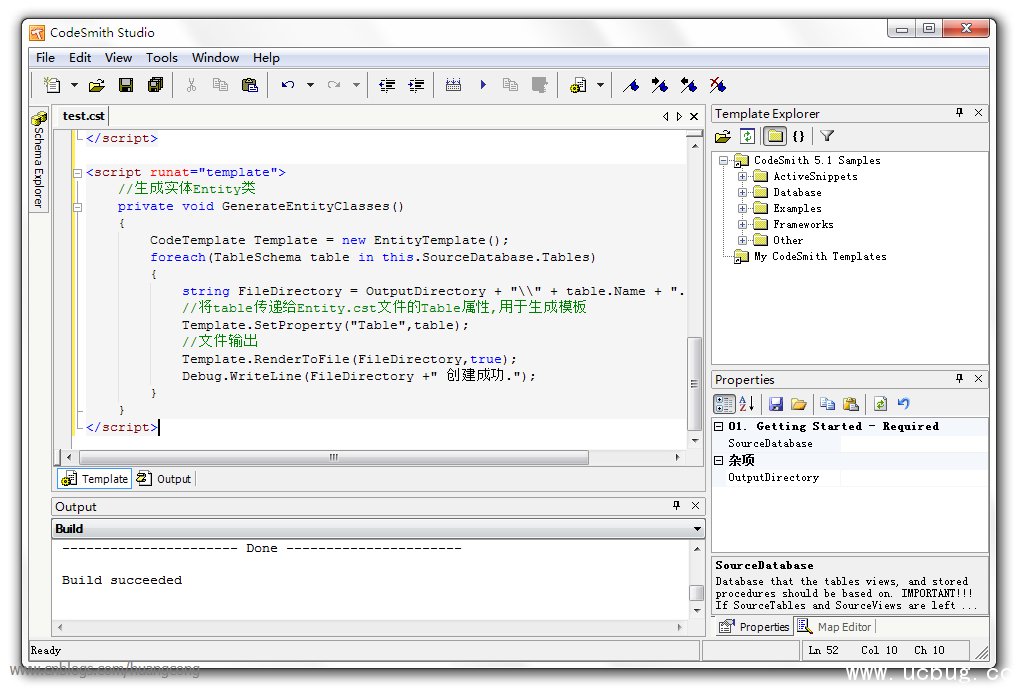
Task: Click the Properties open property set icon
Action: pos(799,404)
